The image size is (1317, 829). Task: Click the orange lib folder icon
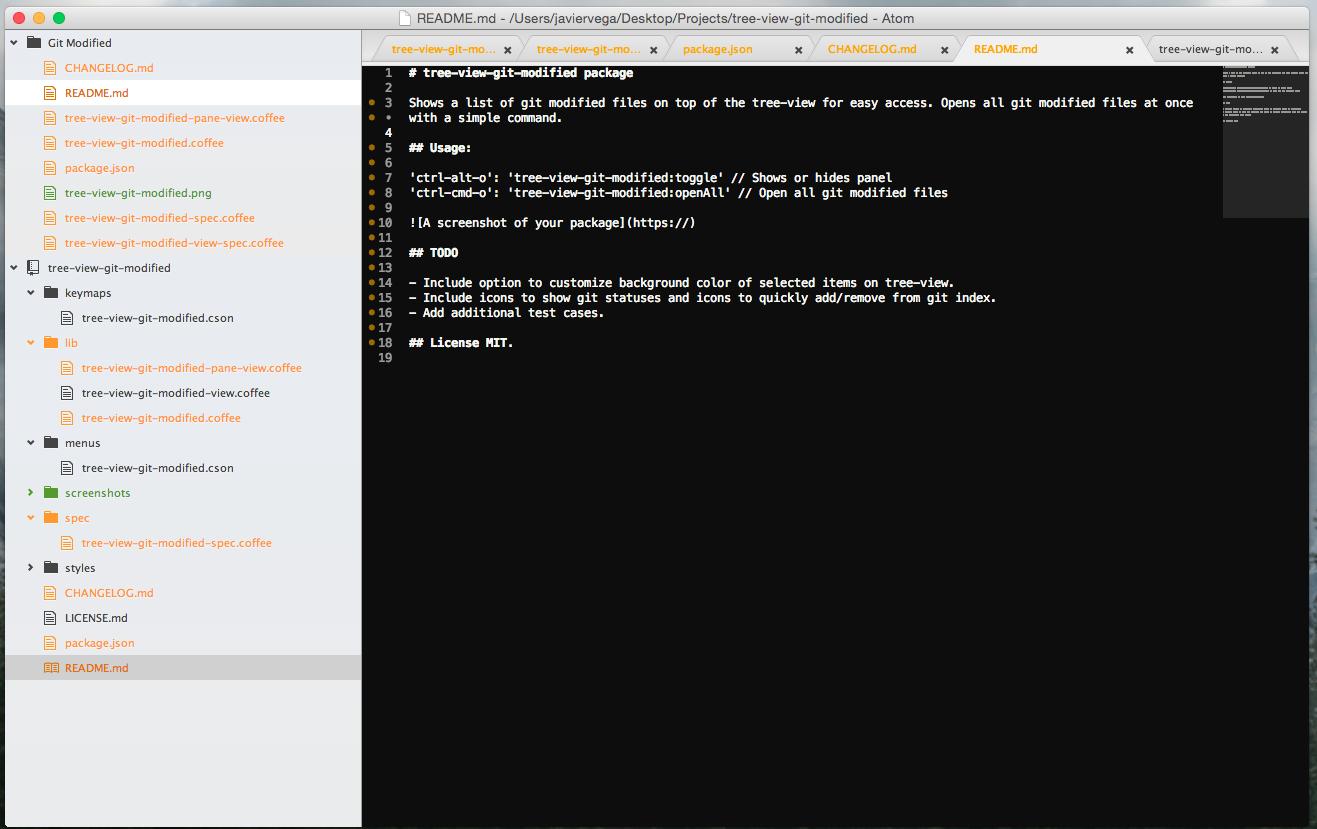tap(50, 343)
